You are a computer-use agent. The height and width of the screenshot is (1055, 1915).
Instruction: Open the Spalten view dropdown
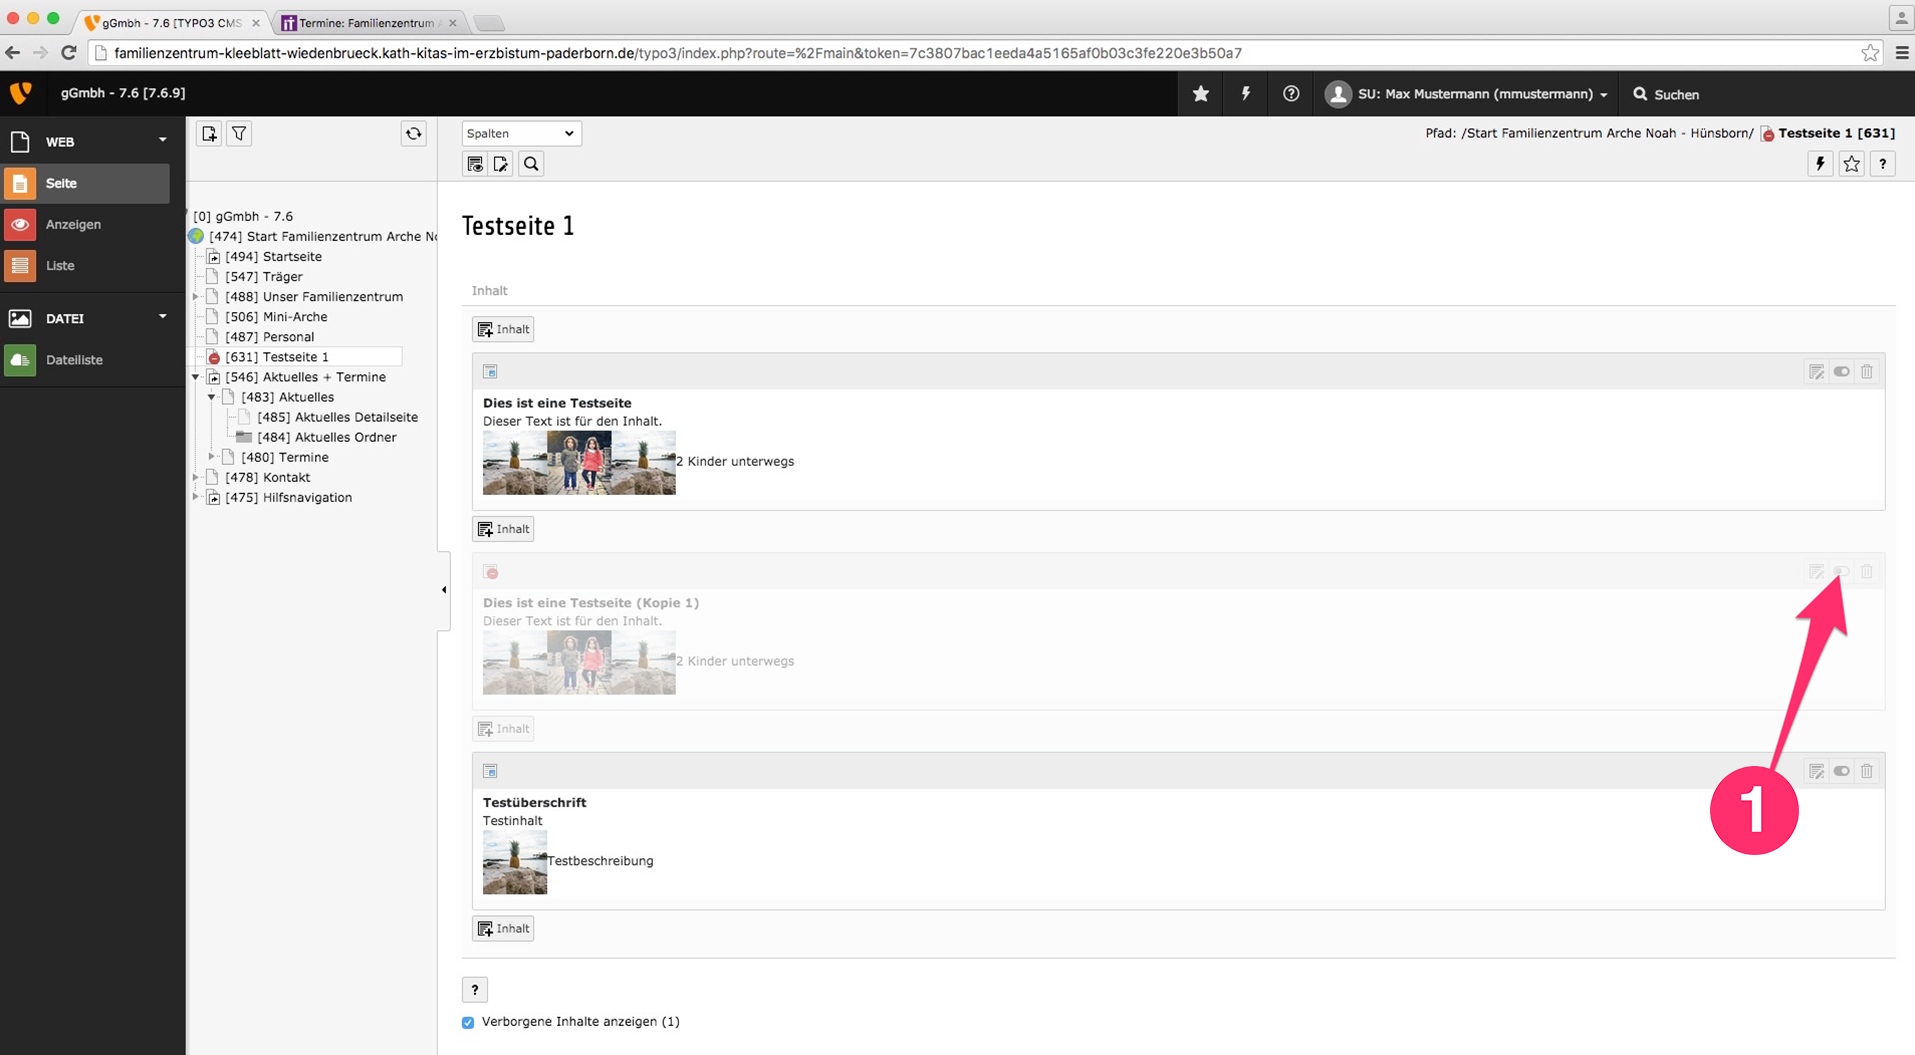point(521,133)
